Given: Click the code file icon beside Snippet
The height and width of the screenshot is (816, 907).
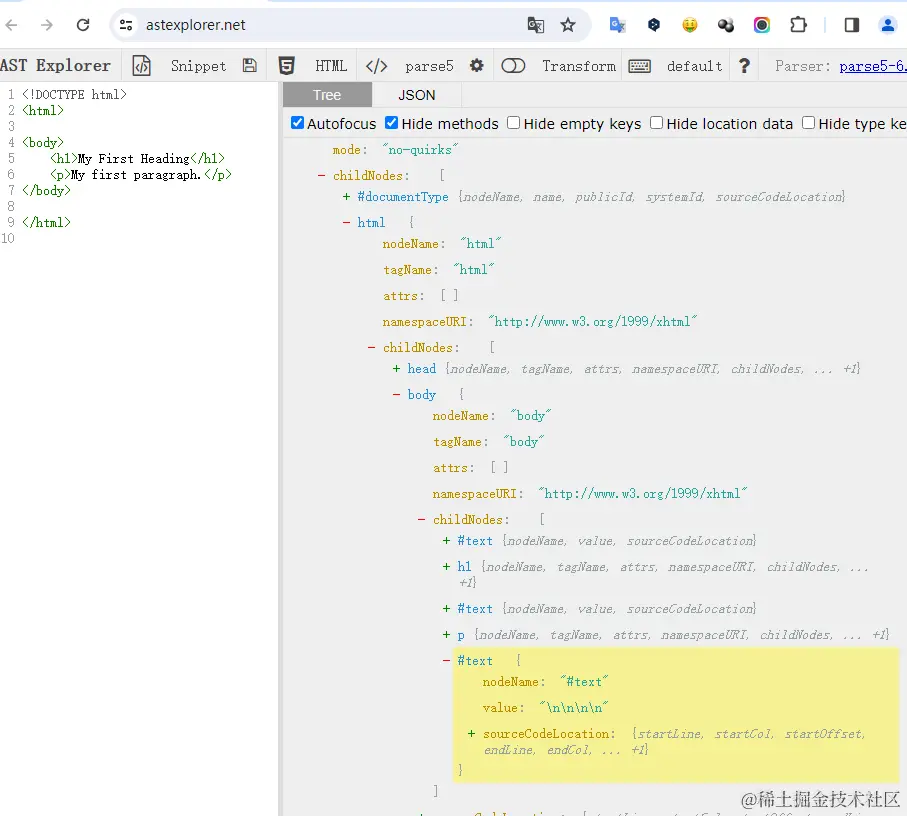Looking at the screenshot, I should pyautogui.click(x=142, y=66).
